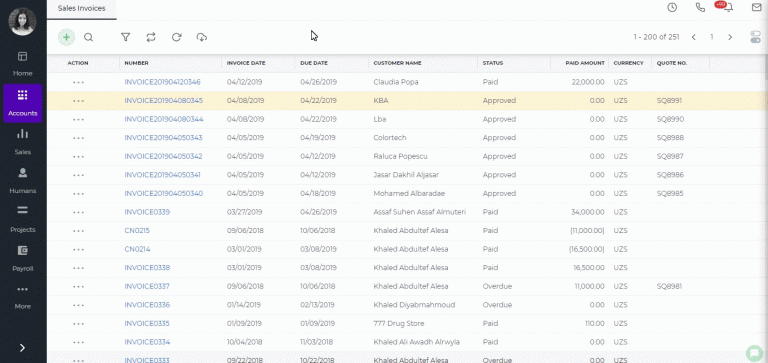Click the green add invoice plus icon
The width and height of the screenshot is (768, 363).
67,37
